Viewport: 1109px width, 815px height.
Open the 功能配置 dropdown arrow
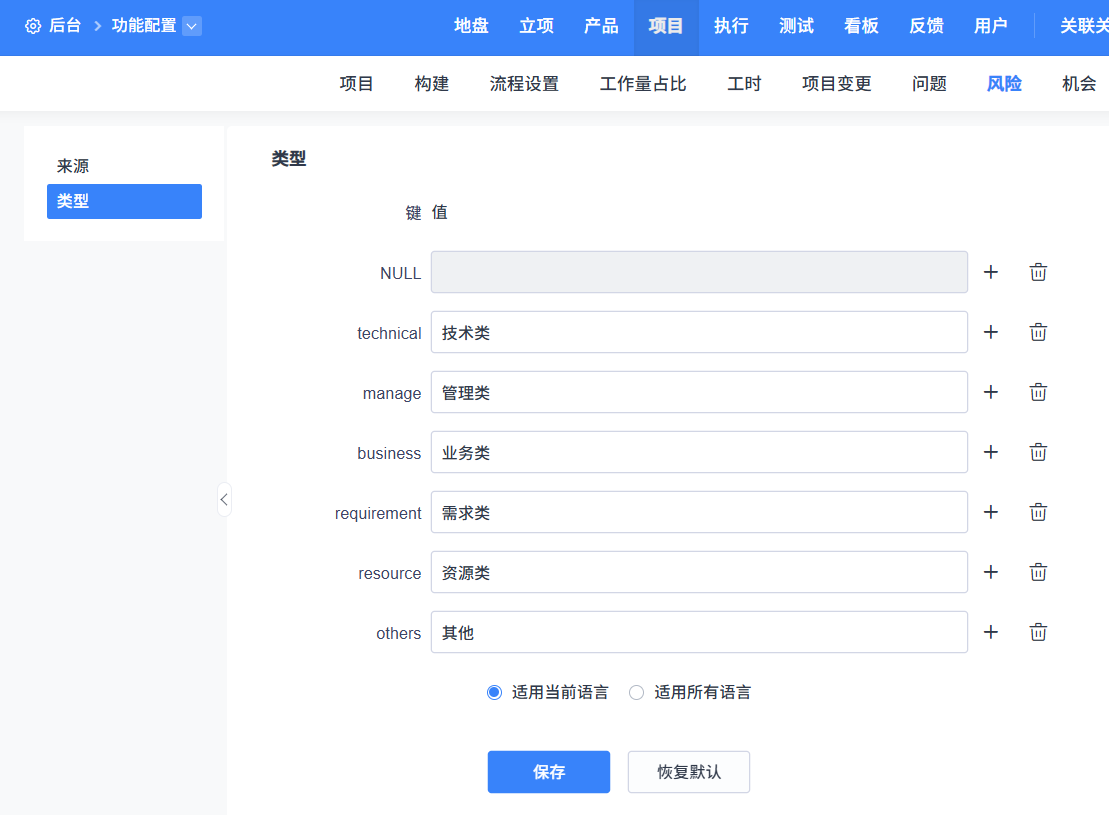(x=192, y=26)
